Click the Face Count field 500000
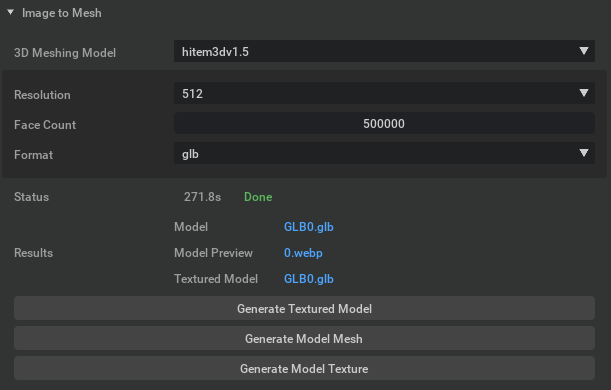The image size is (611, 390). click(384, 124)
